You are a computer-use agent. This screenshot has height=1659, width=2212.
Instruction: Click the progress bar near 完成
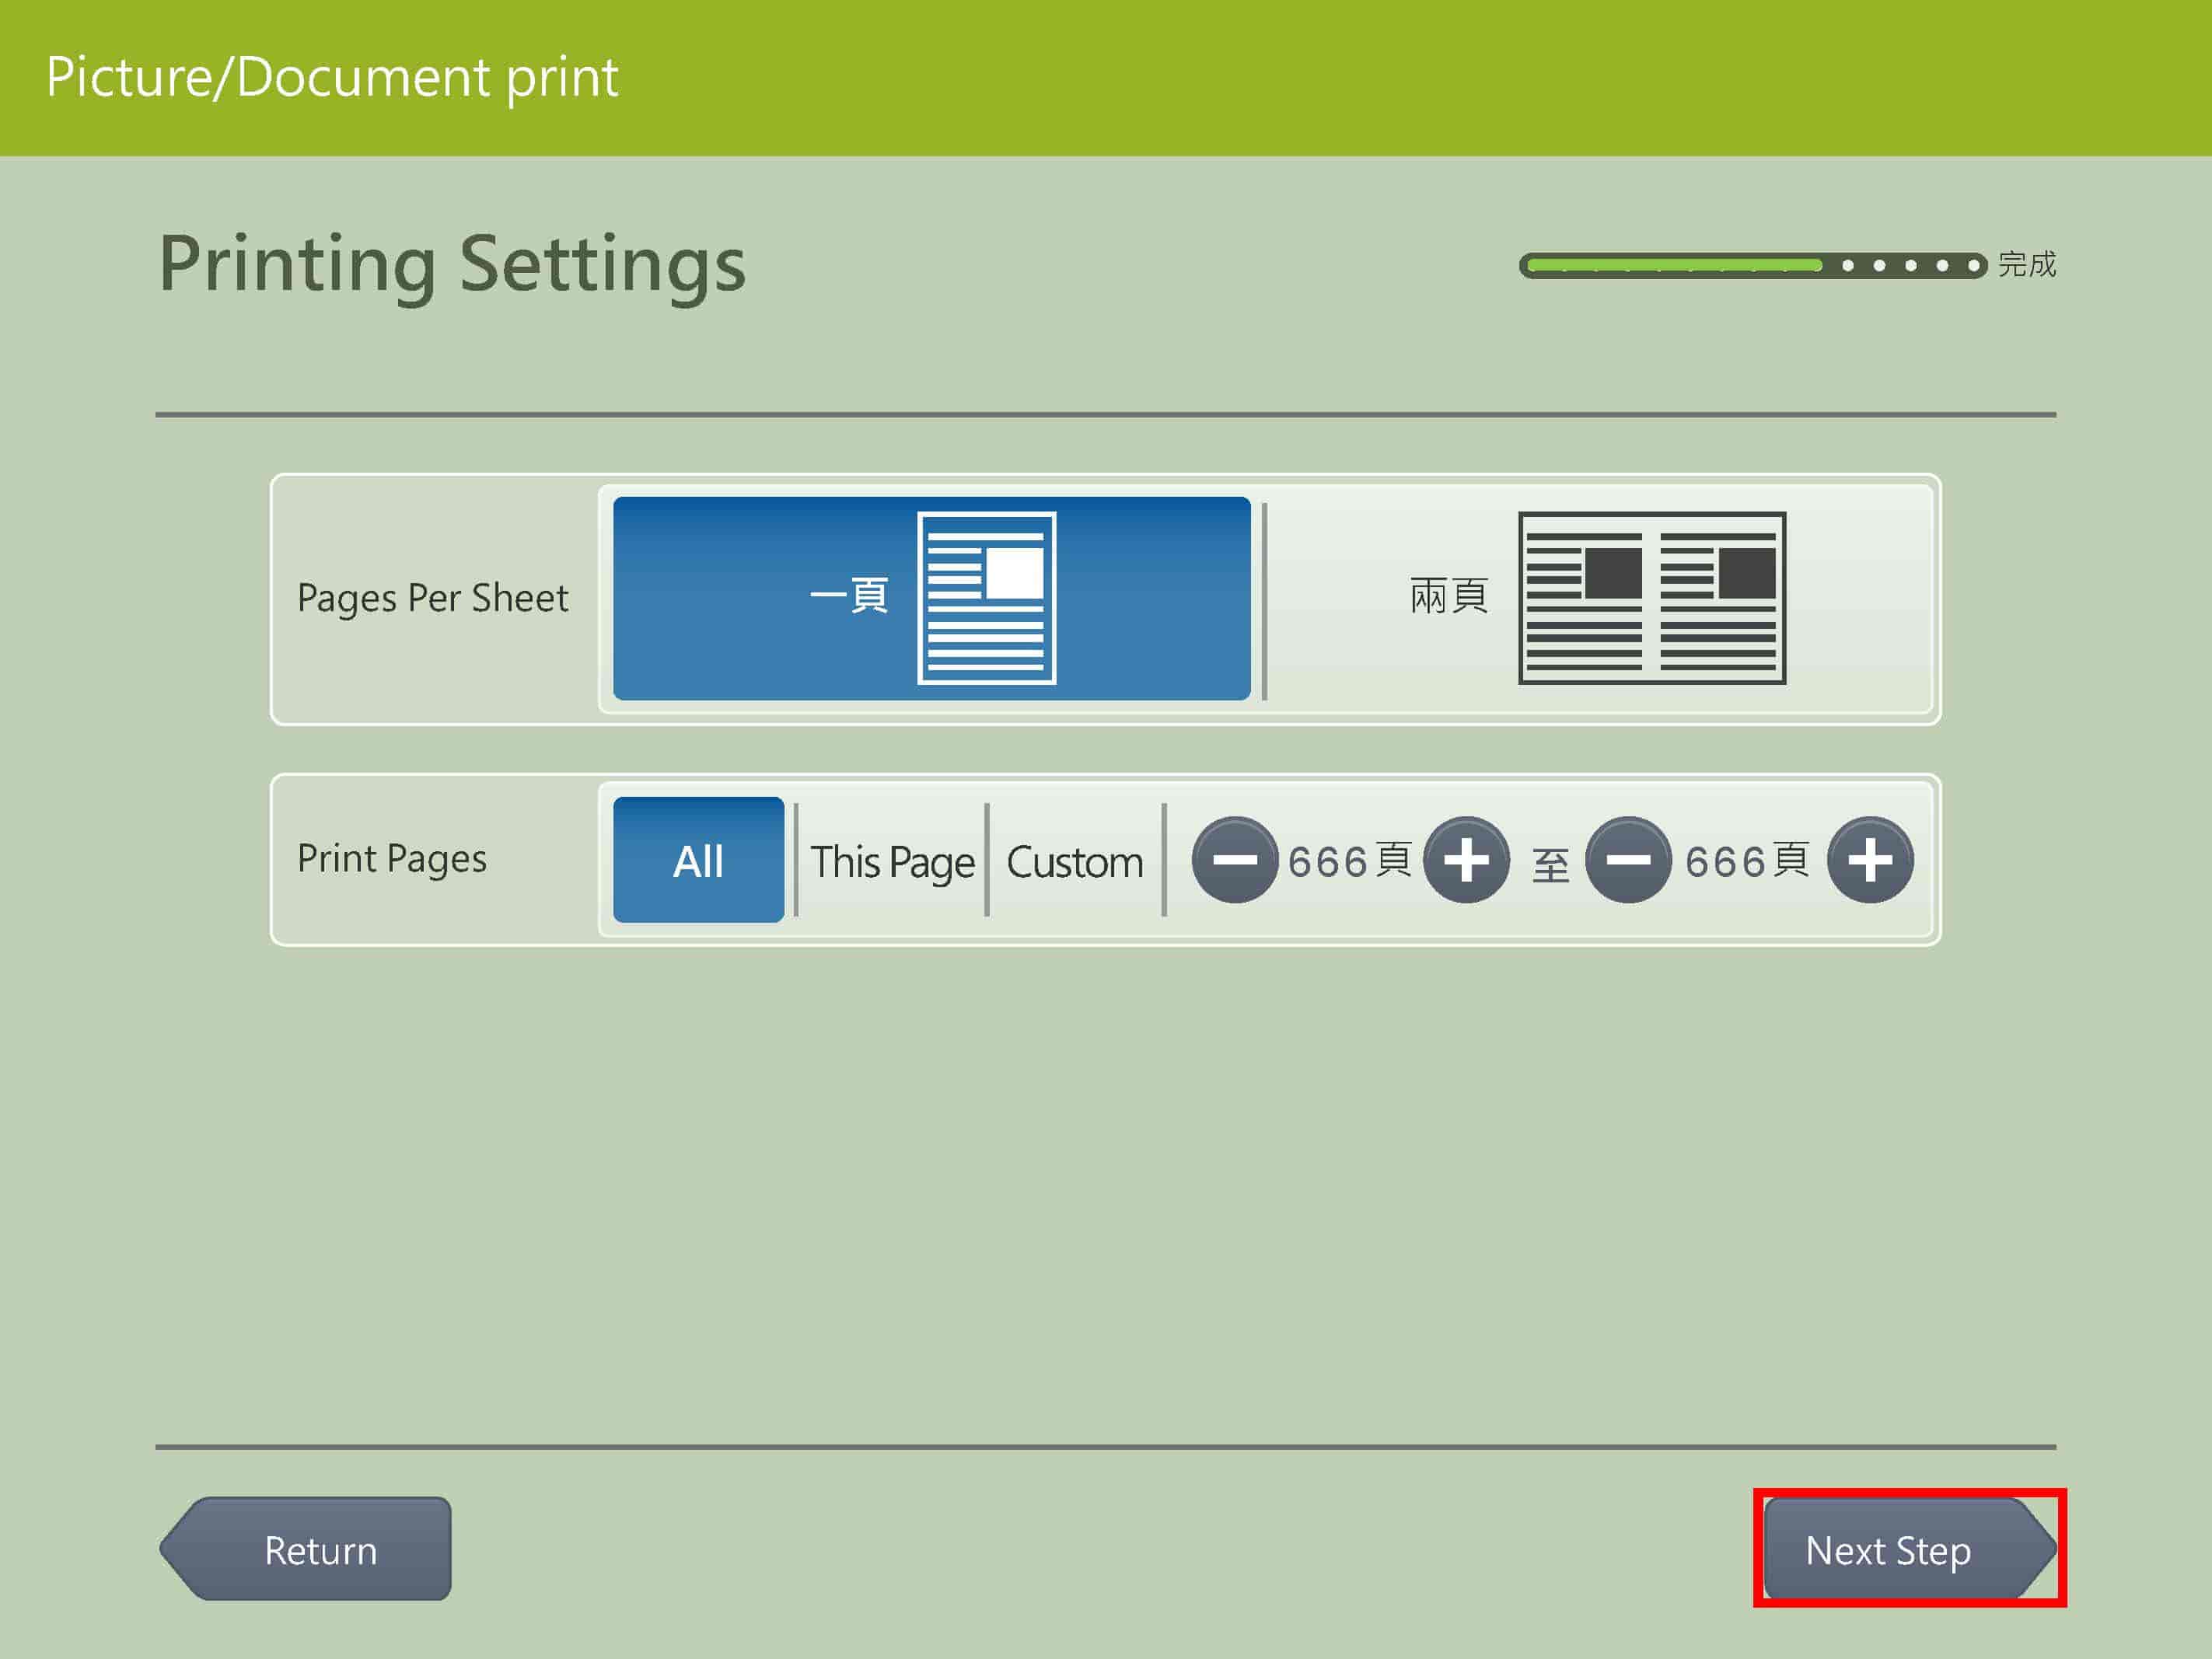(x=1752, y=265)
